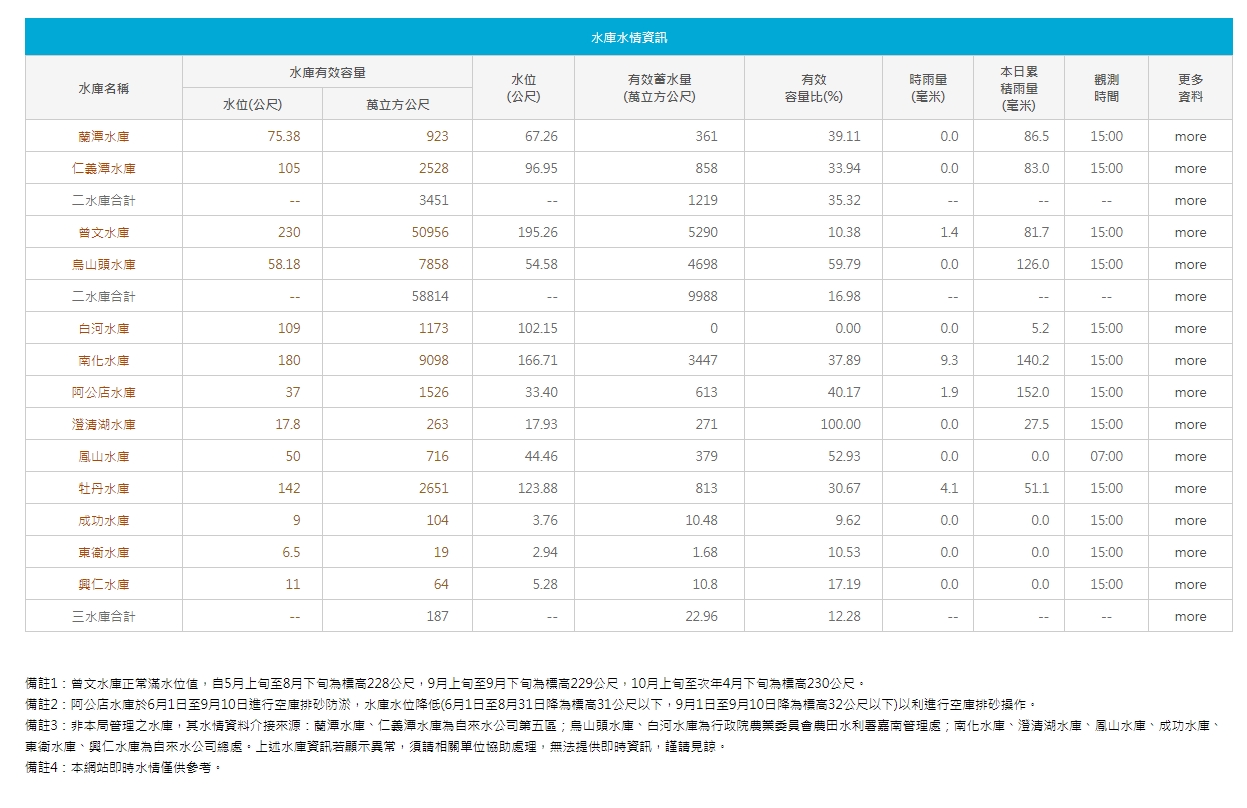Screen dimensions: 1247x808
Task: Click the 仁義潭水庫 name link
Action: pos(104,169)
